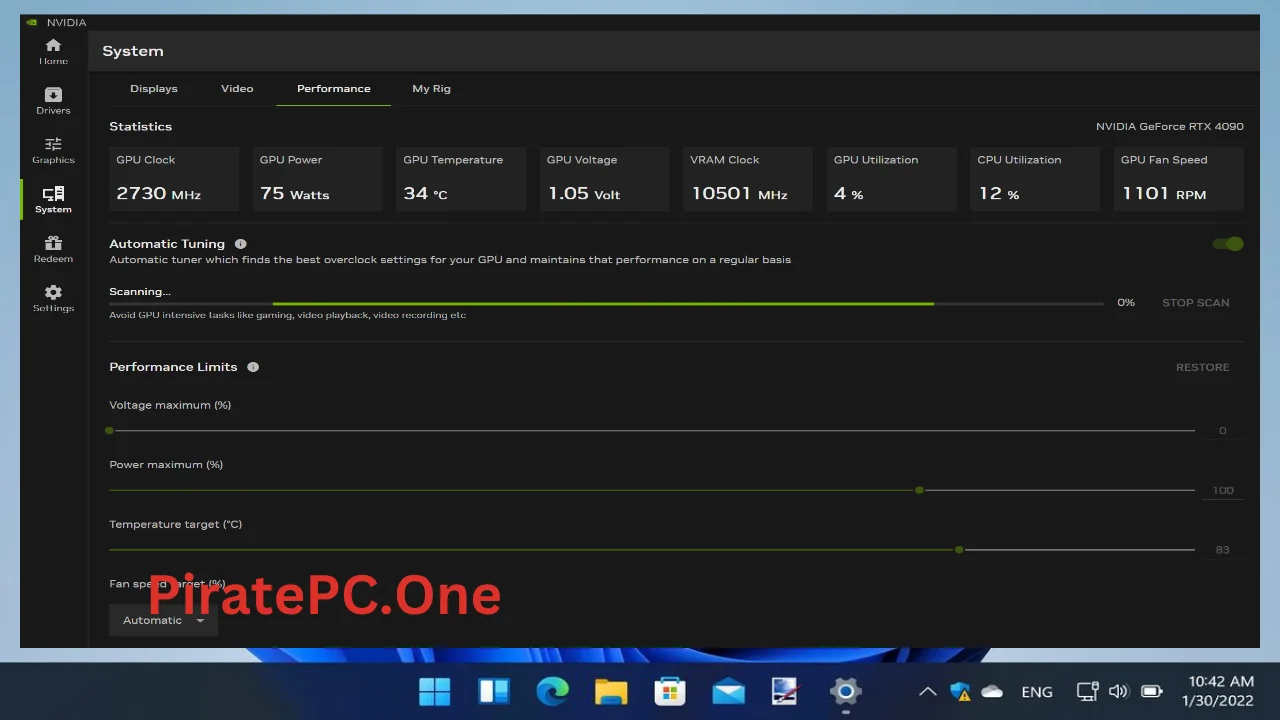Click the GPU Clock 2730 MHz card

pos(174,179)
